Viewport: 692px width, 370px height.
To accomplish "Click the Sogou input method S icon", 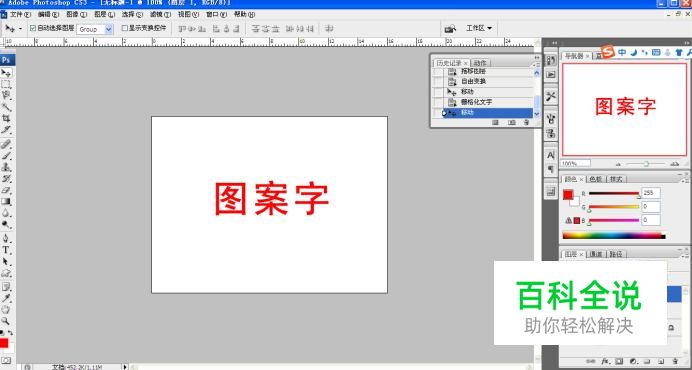I will point(609,52).
